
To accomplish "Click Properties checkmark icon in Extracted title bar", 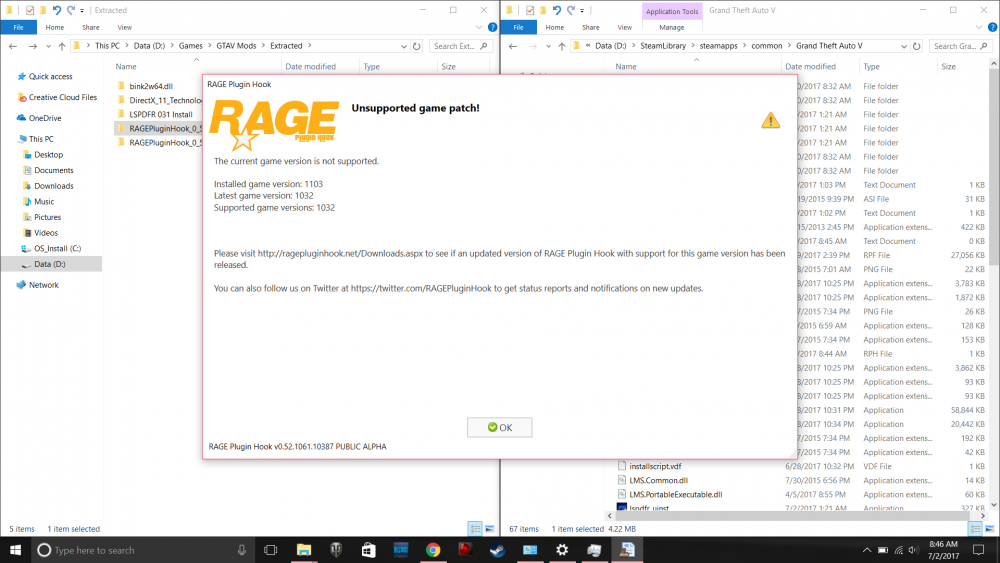I will 29,10.
